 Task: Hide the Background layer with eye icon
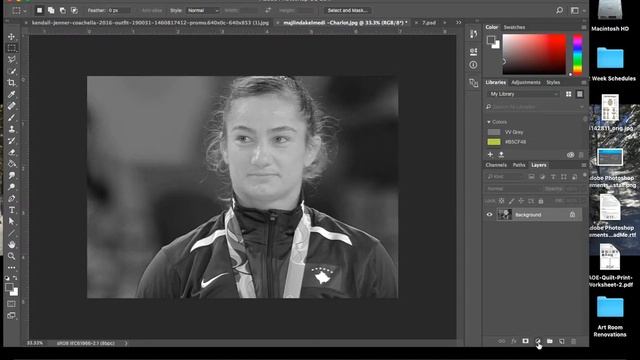pos(489,215)
